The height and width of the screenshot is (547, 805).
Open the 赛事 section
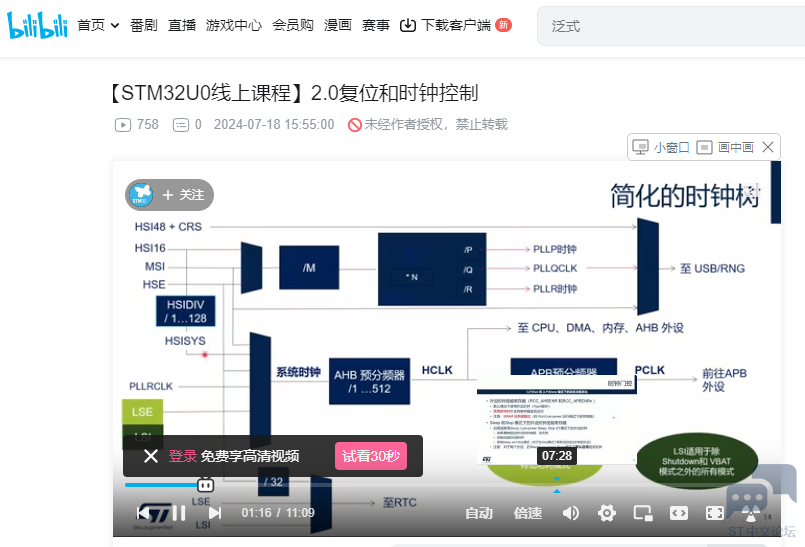376,25
